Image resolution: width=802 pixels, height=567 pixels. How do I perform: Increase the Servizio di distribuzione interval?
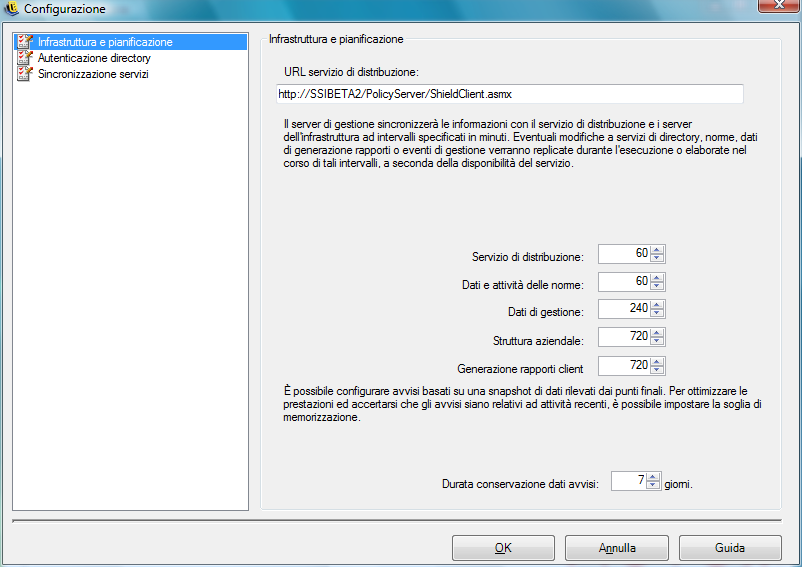(657, 250)
